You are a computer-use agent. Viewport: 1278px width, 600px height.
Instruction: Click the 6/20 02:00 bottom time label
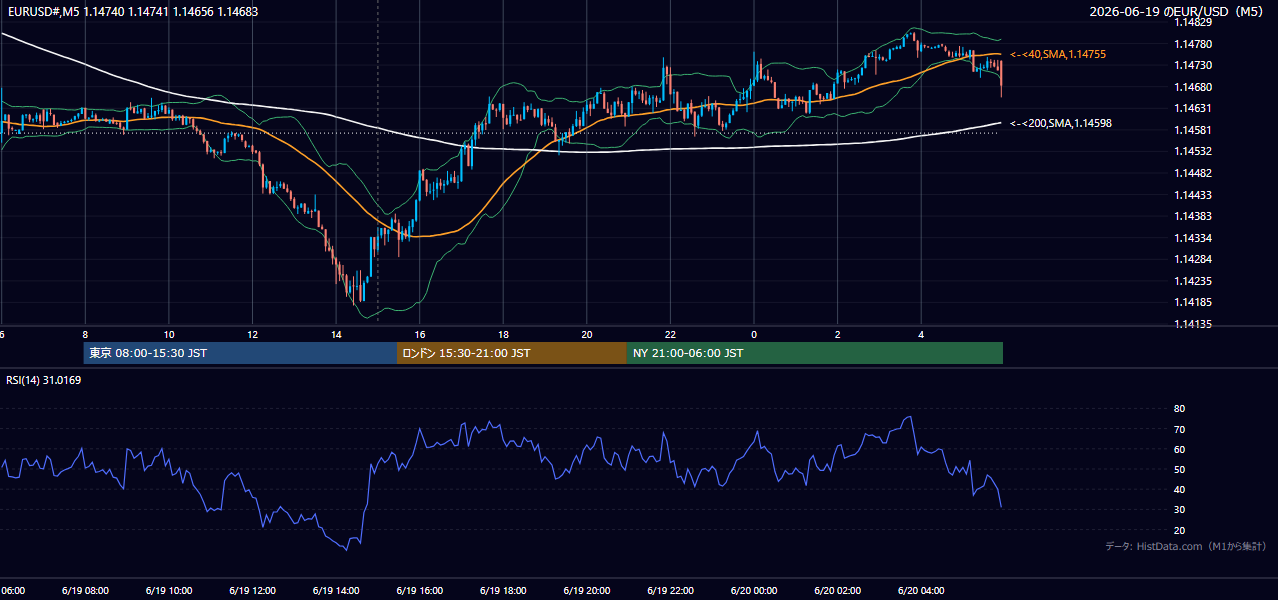point(837,591)
